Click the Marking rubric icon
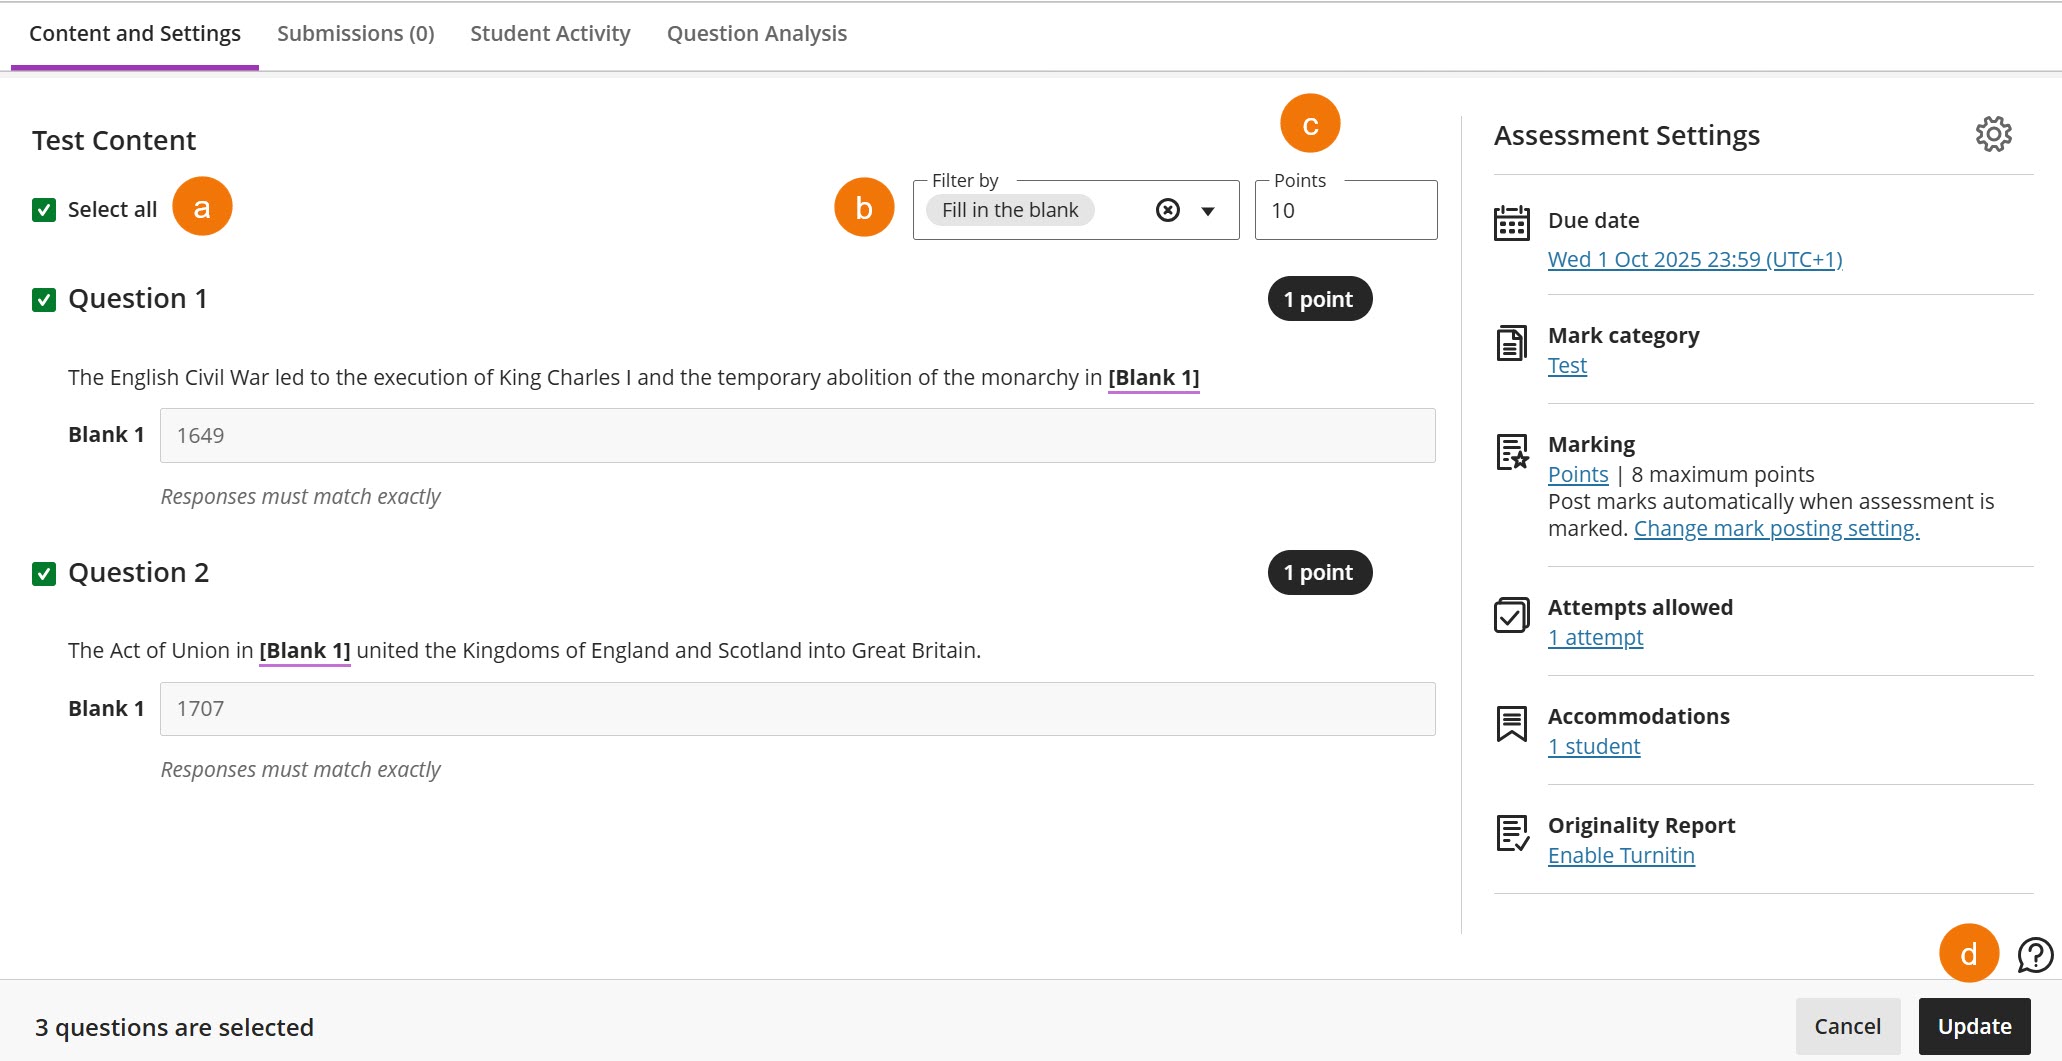 pyautogui.click(x=1511, y=452)
